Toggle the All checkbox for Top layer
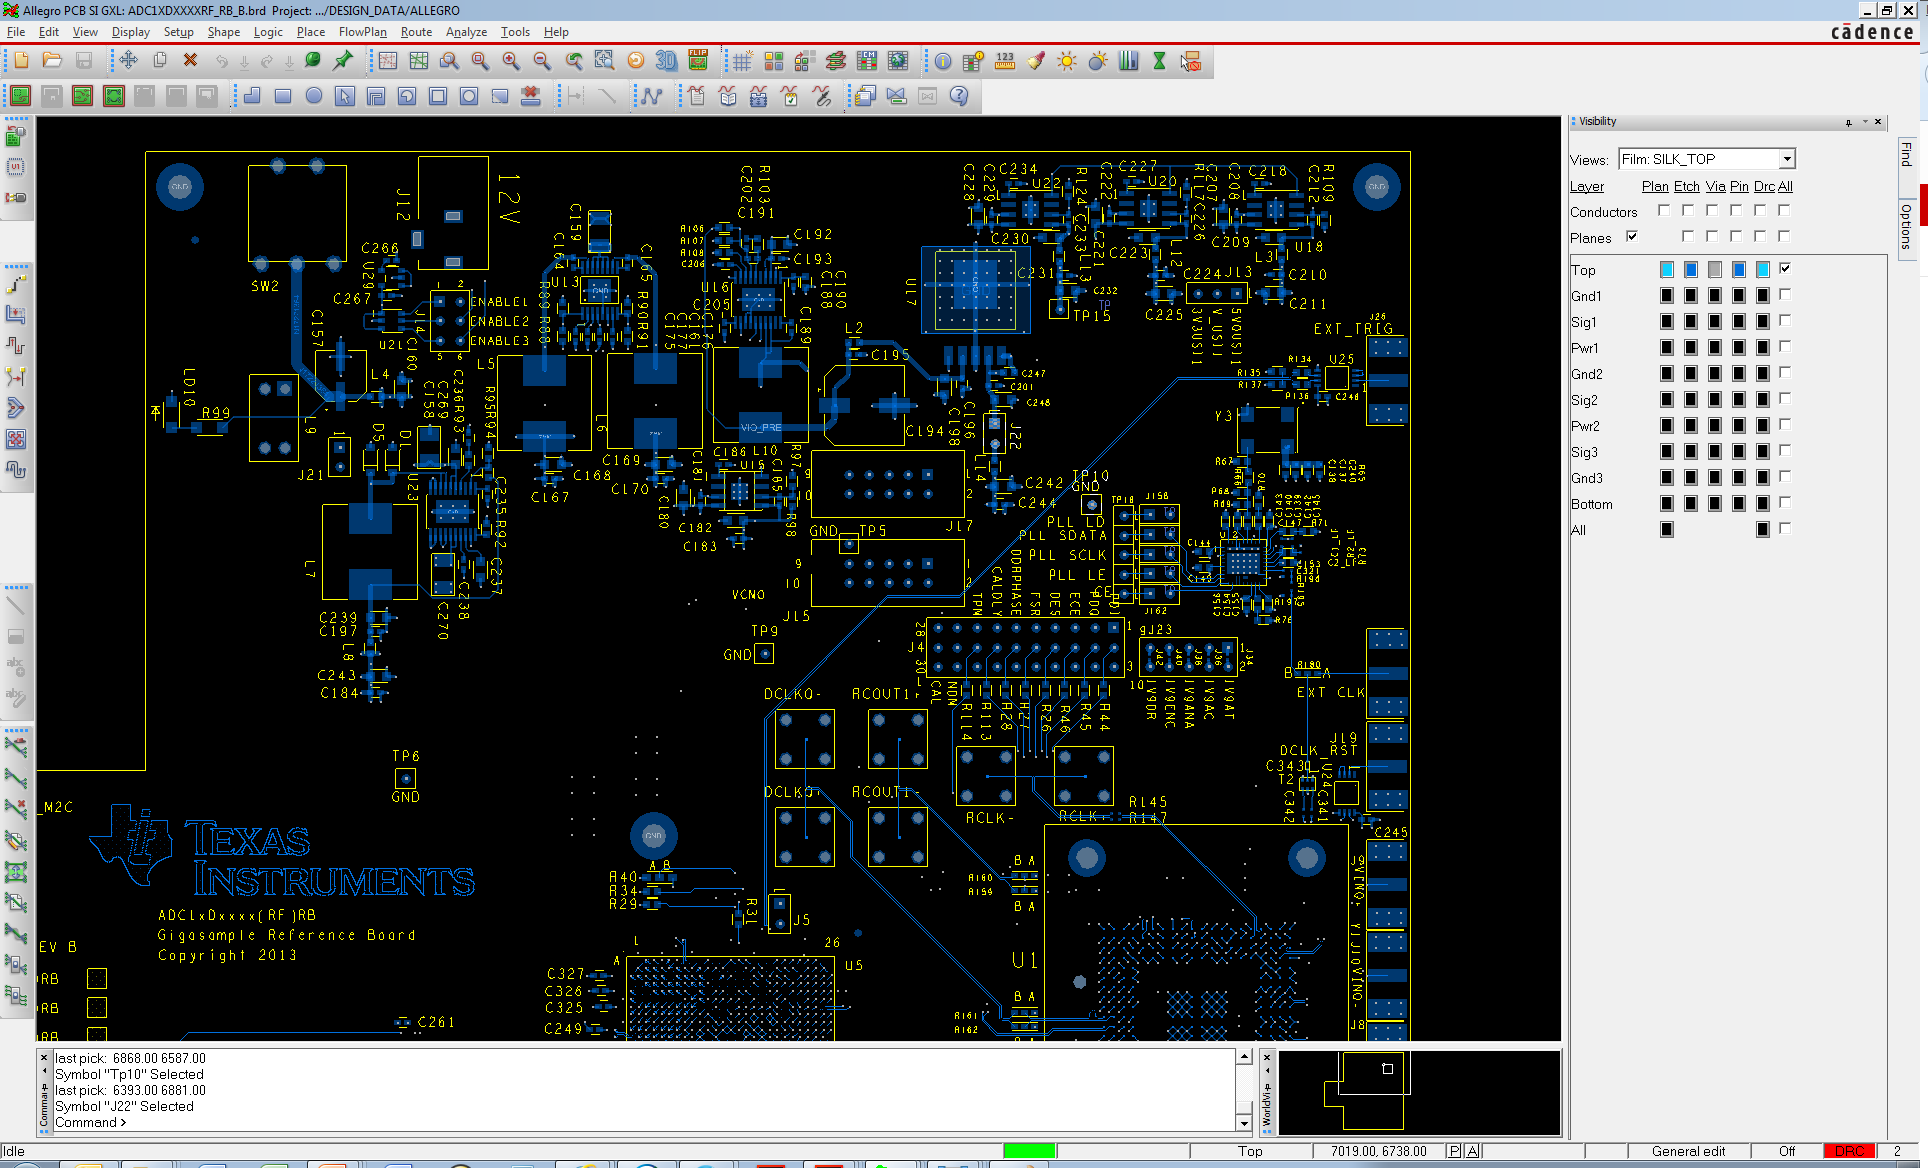1928x1168 pixels. pos(1785,268)
